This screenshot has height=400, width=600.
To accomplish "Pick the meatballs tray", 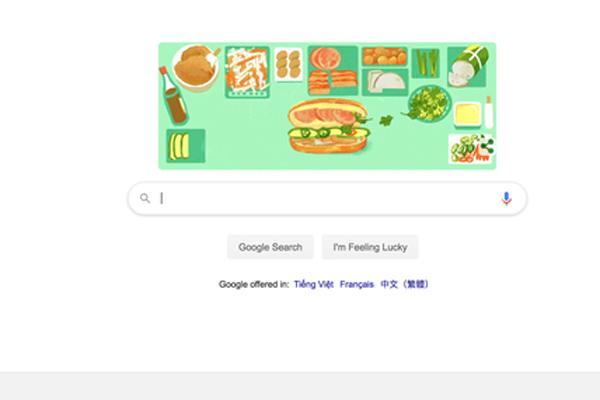I will pos(385,56).
